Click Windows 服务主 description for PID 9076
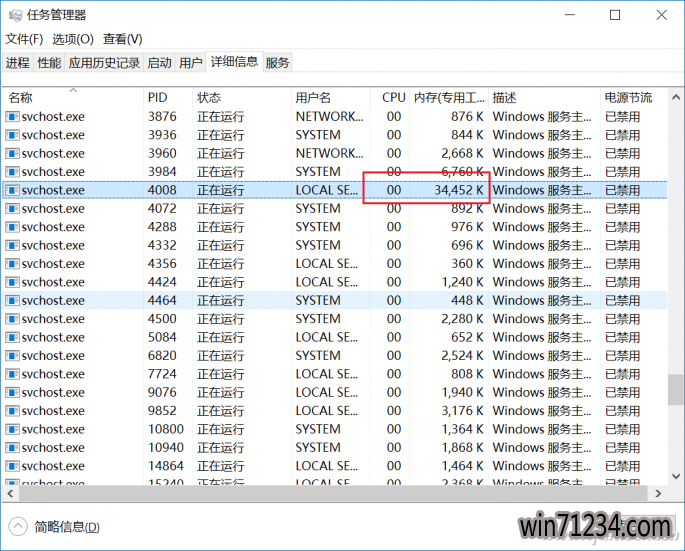The height and width of the screenshot is (551, 685). point(542,392)
